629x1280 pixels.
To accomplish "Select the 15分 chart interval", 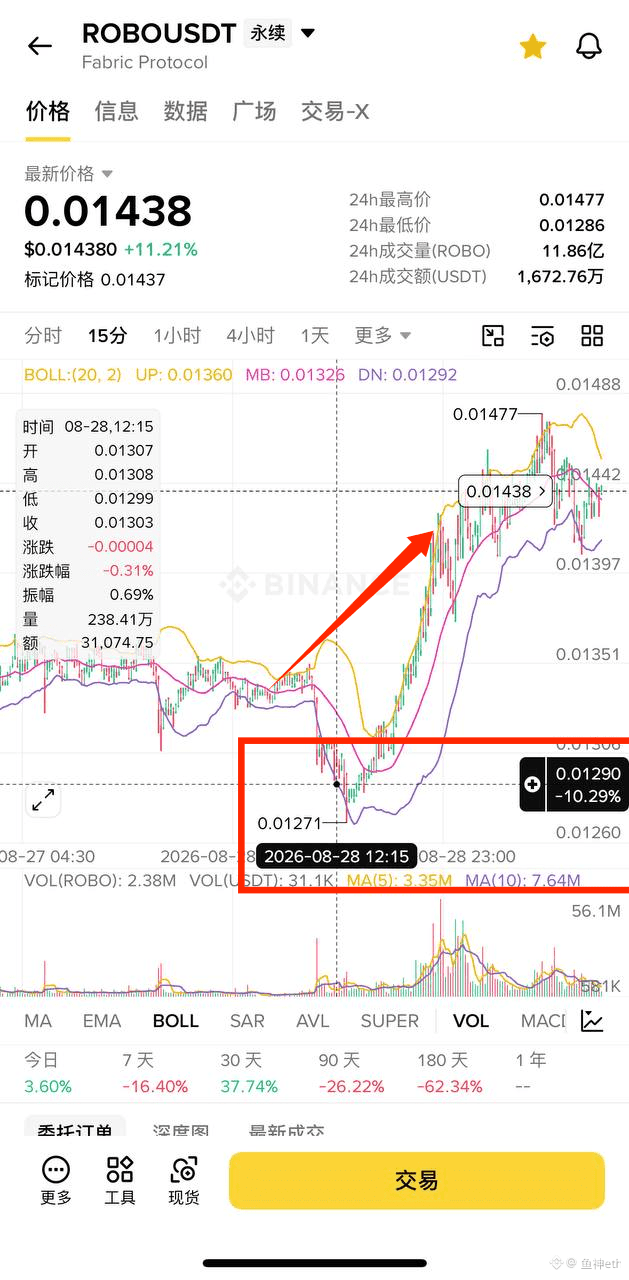I will [107, 335].
